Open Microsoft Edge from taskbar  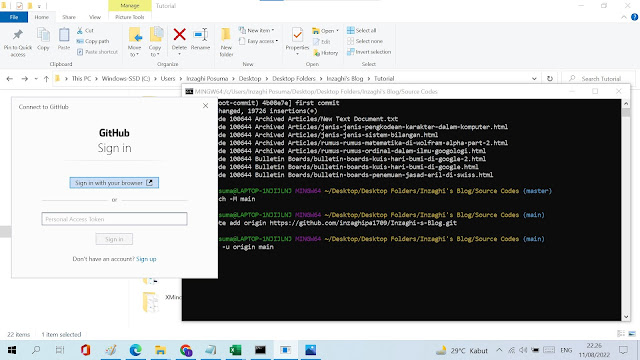tap(136, 350)
